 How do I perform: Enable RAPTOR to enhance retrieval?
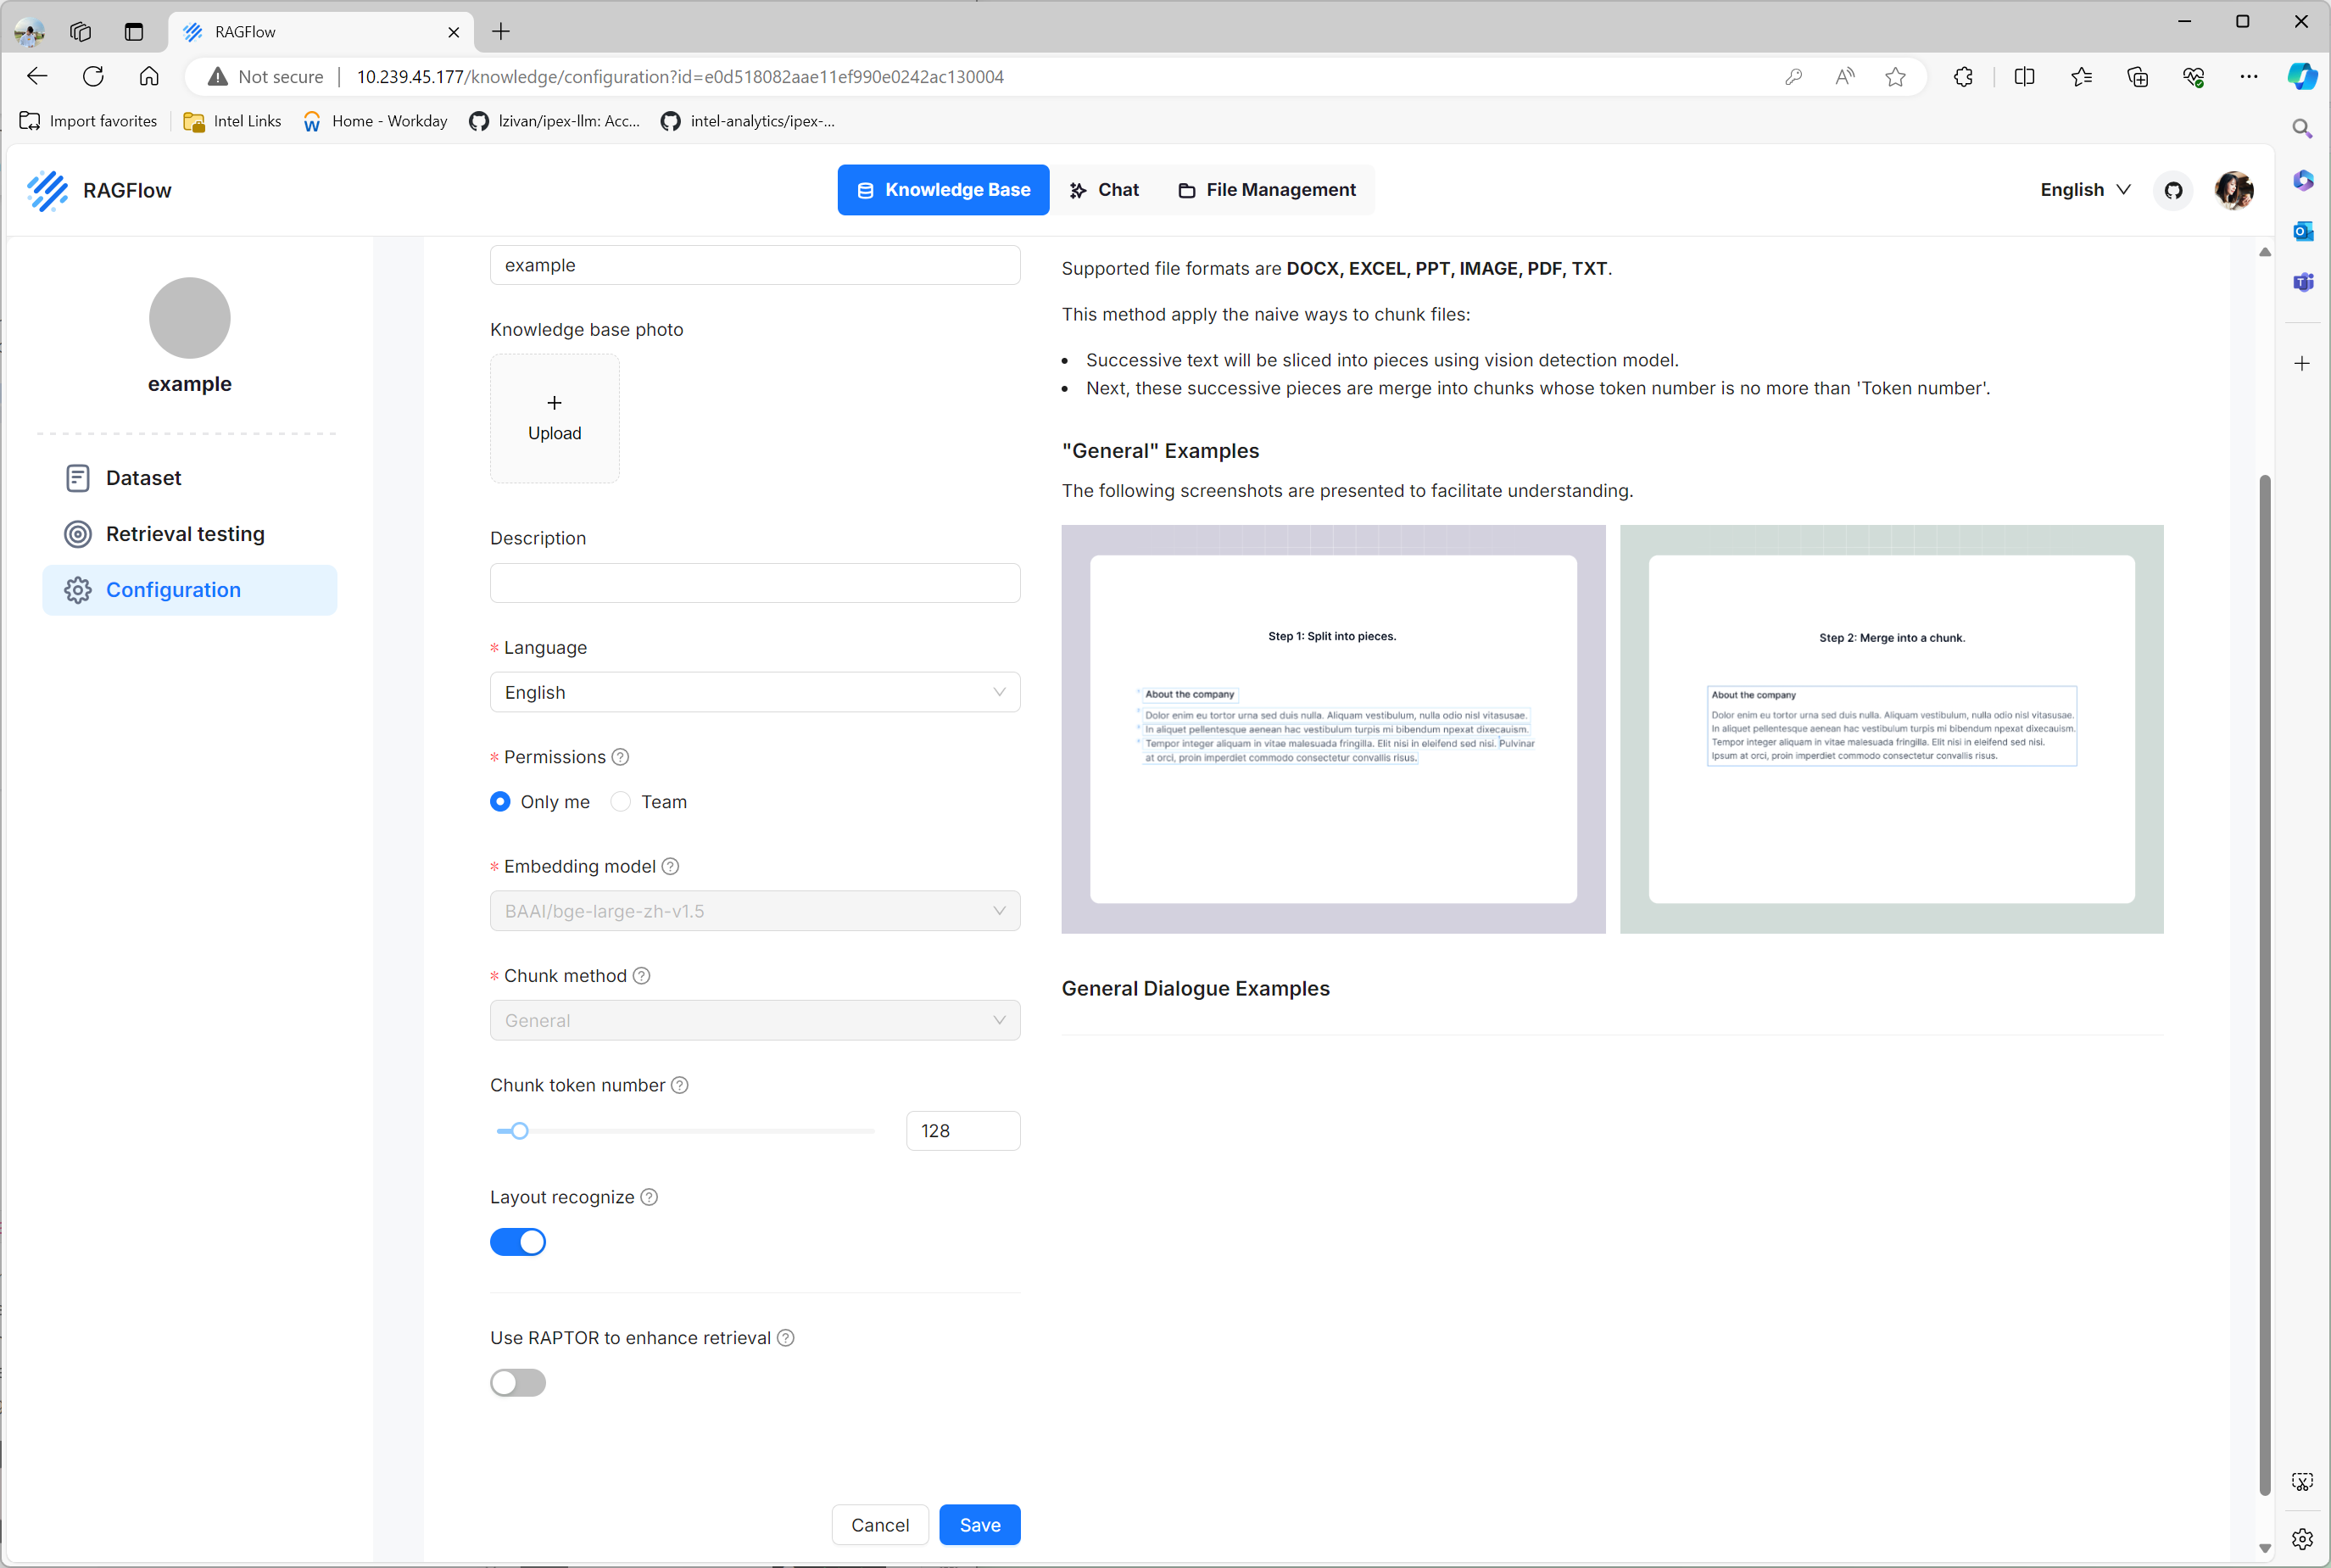click(518, 1383)
